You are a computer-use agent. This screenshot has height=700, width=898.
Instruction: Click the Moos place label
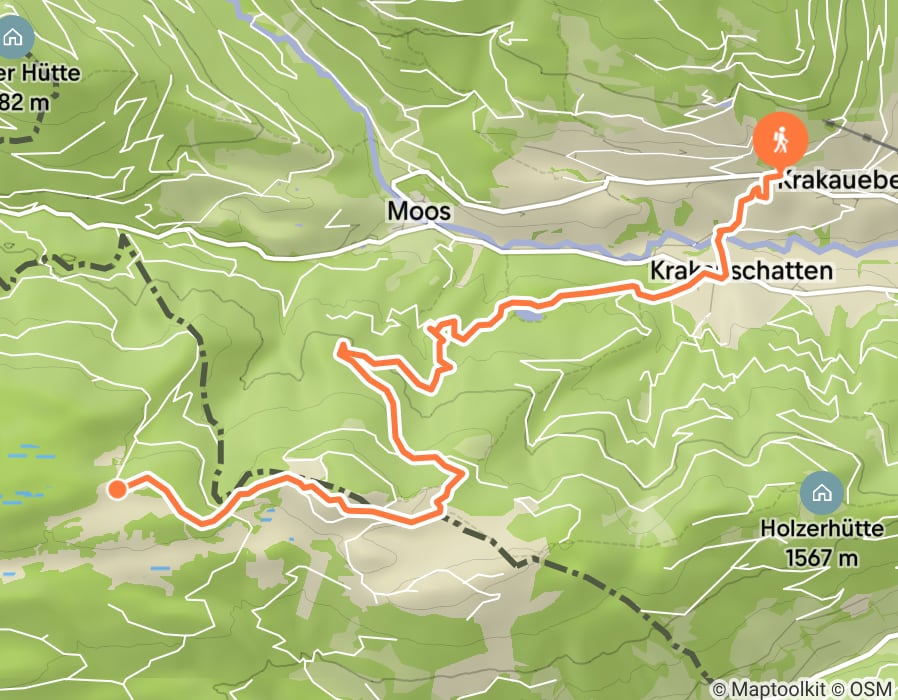[419, 211]
